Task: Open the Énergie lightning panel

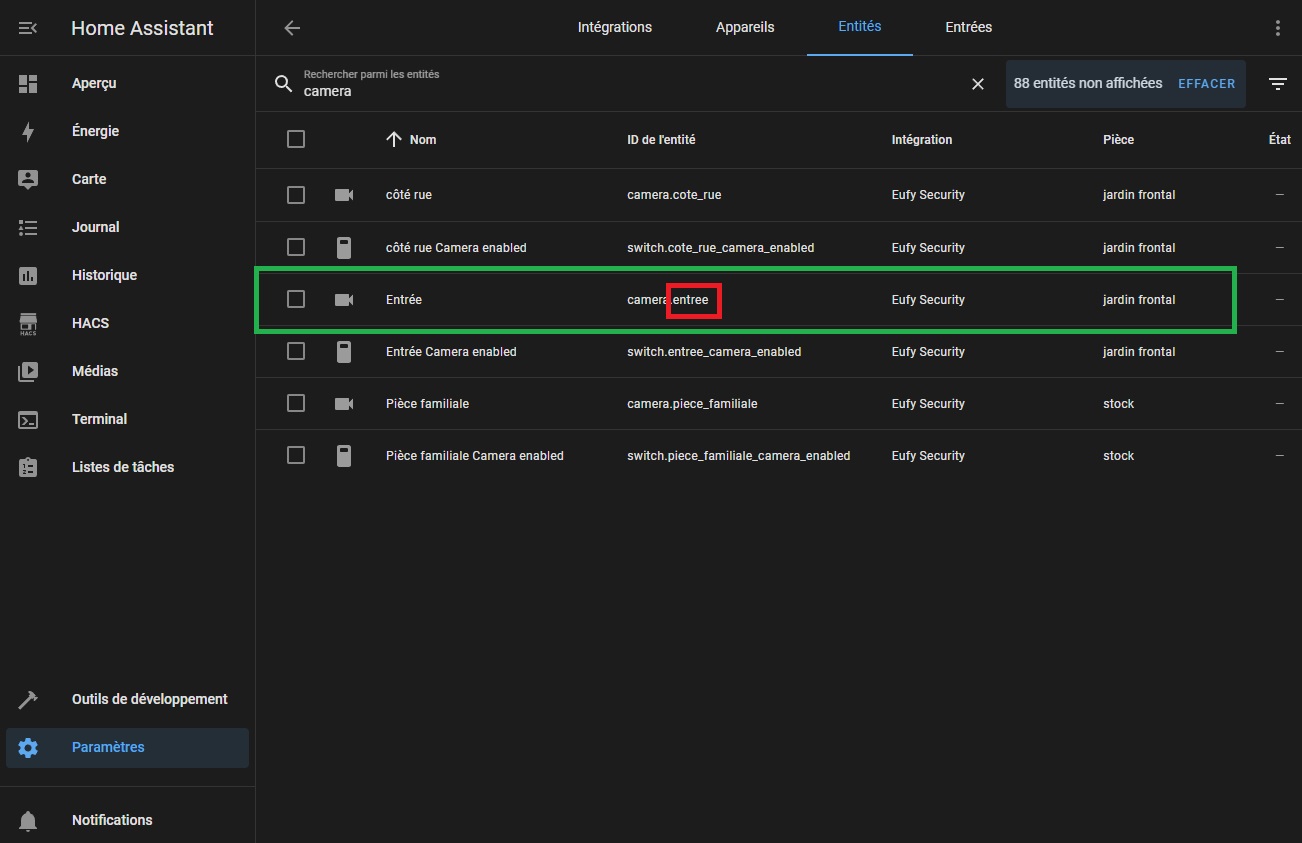Action: click(28, 131)
